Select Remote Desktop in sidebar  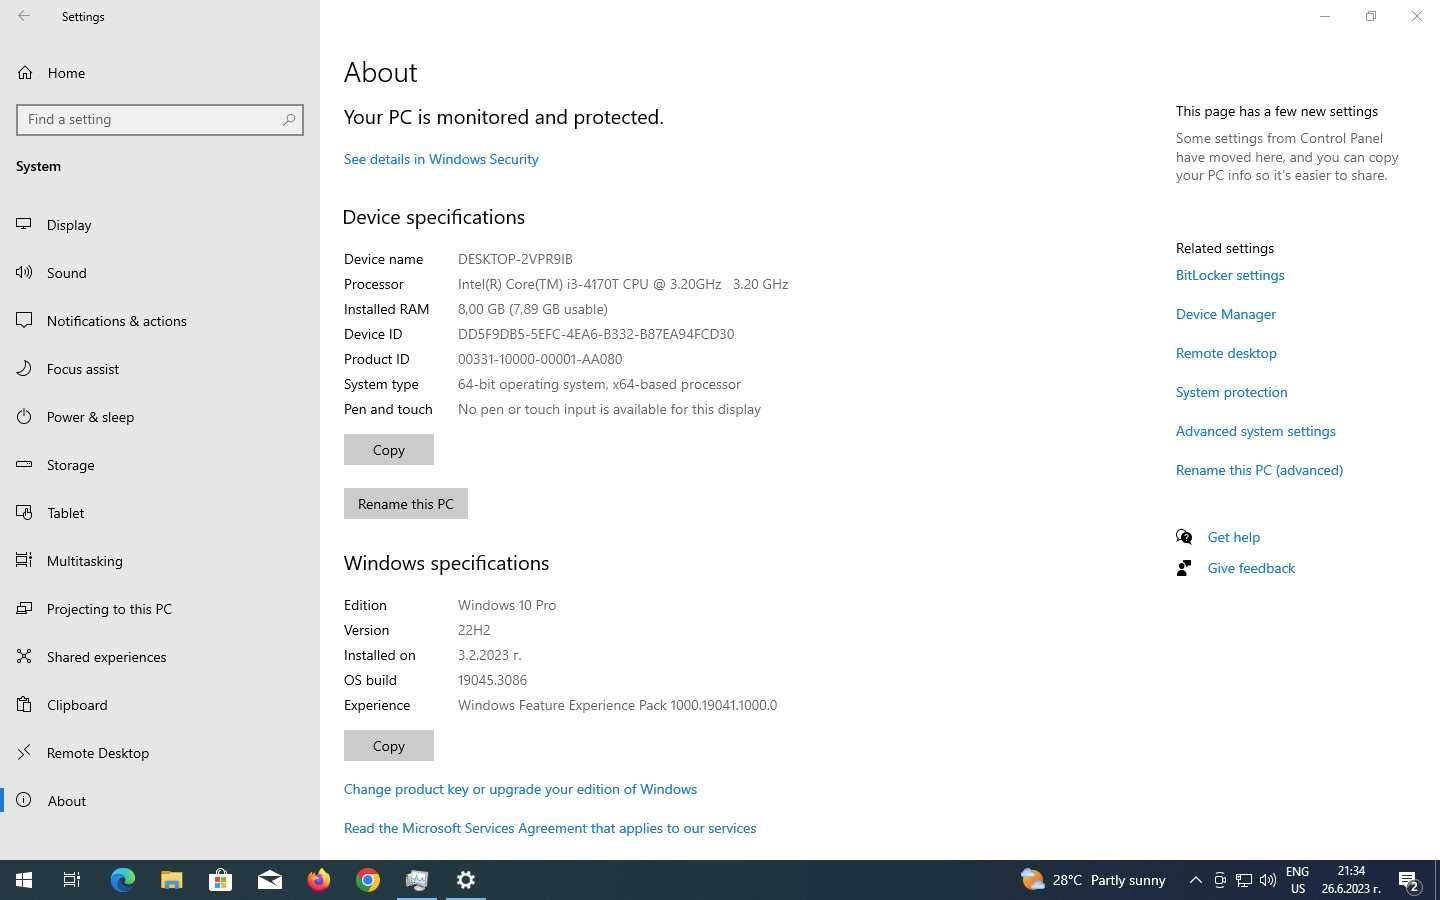coord(160,753)
